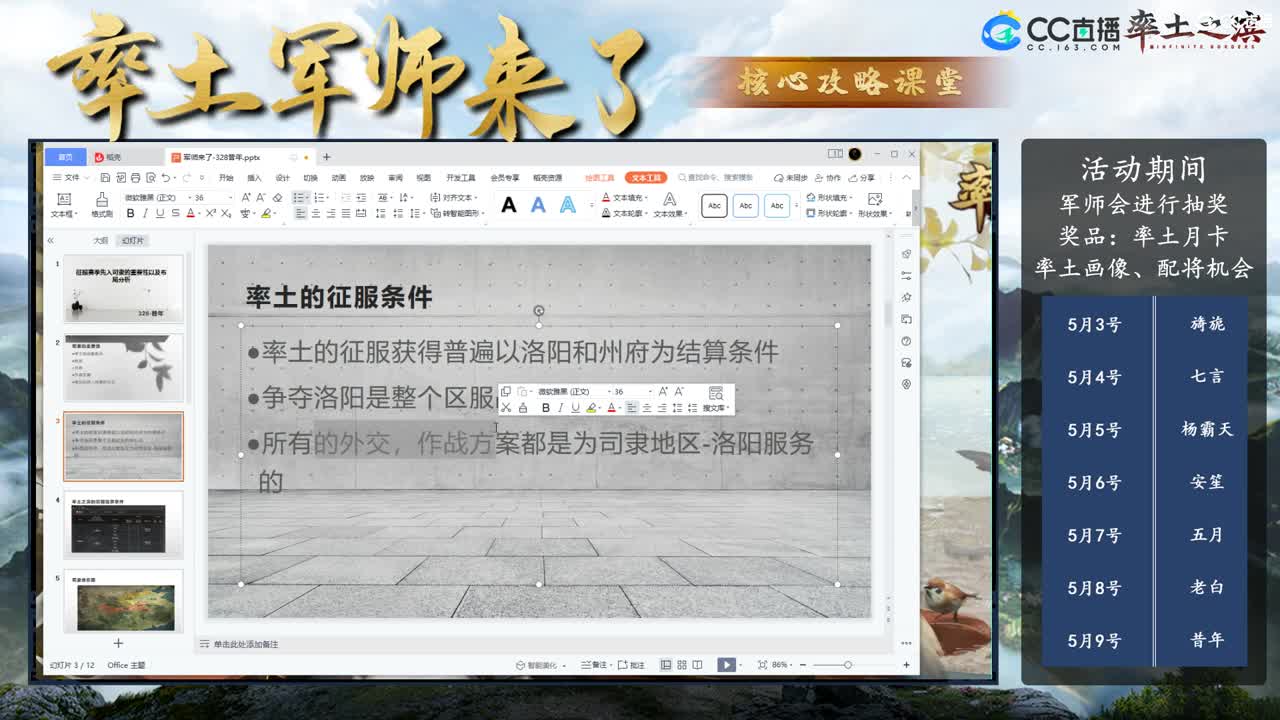This screenshot has height=720, width=1280.
Task: Open the Insert (插入) ribbon tab
Action: click(x=254, y=178)
